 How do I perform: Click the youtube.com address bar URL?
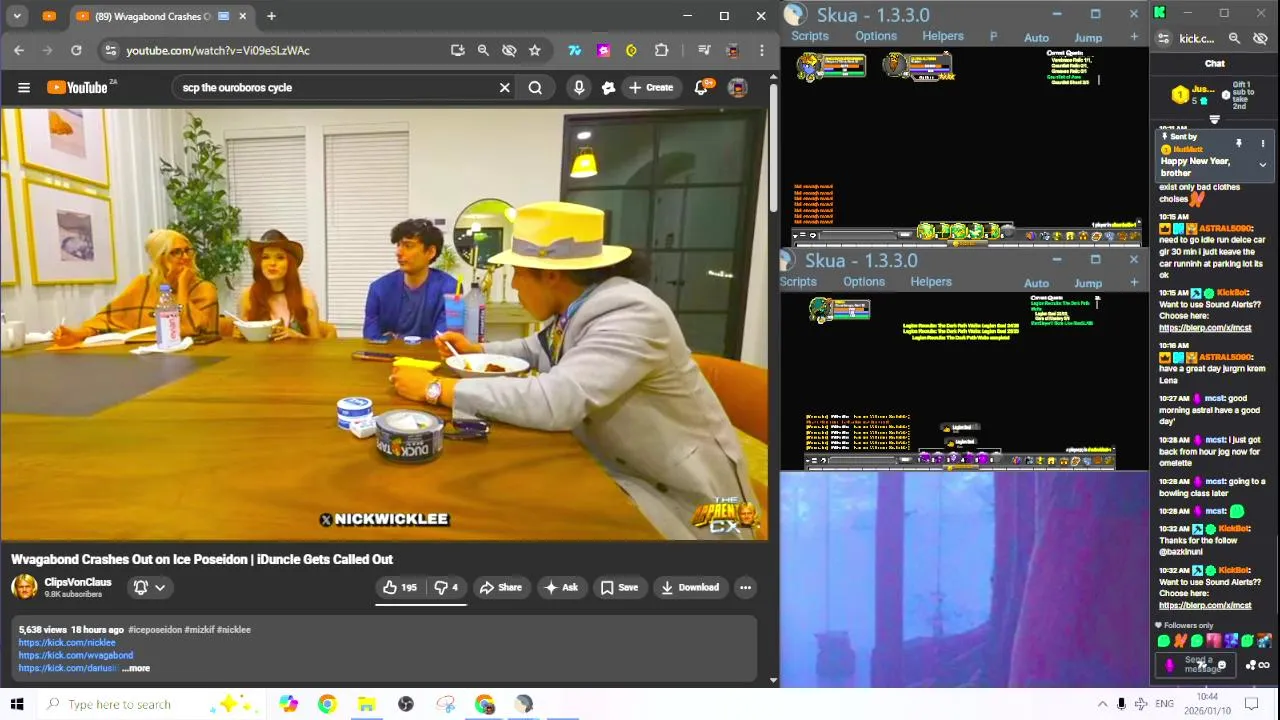tap(218, 50)
